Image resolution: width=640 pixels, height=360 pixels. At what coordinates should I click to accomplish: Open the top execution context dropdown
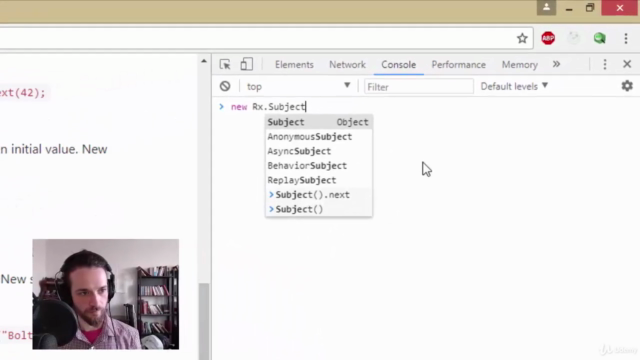coord(298,87)
